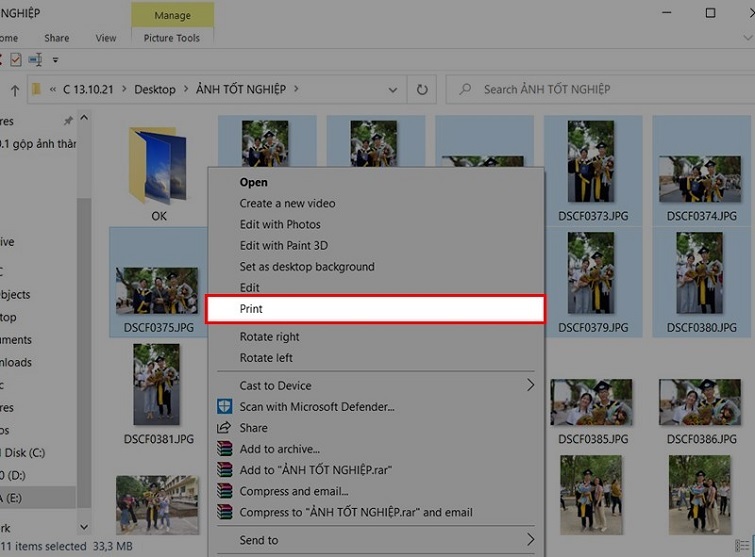Click the Microsoft Defender shield icon
The height and width of the screenshot is (557, 755).
pos(224,407)
